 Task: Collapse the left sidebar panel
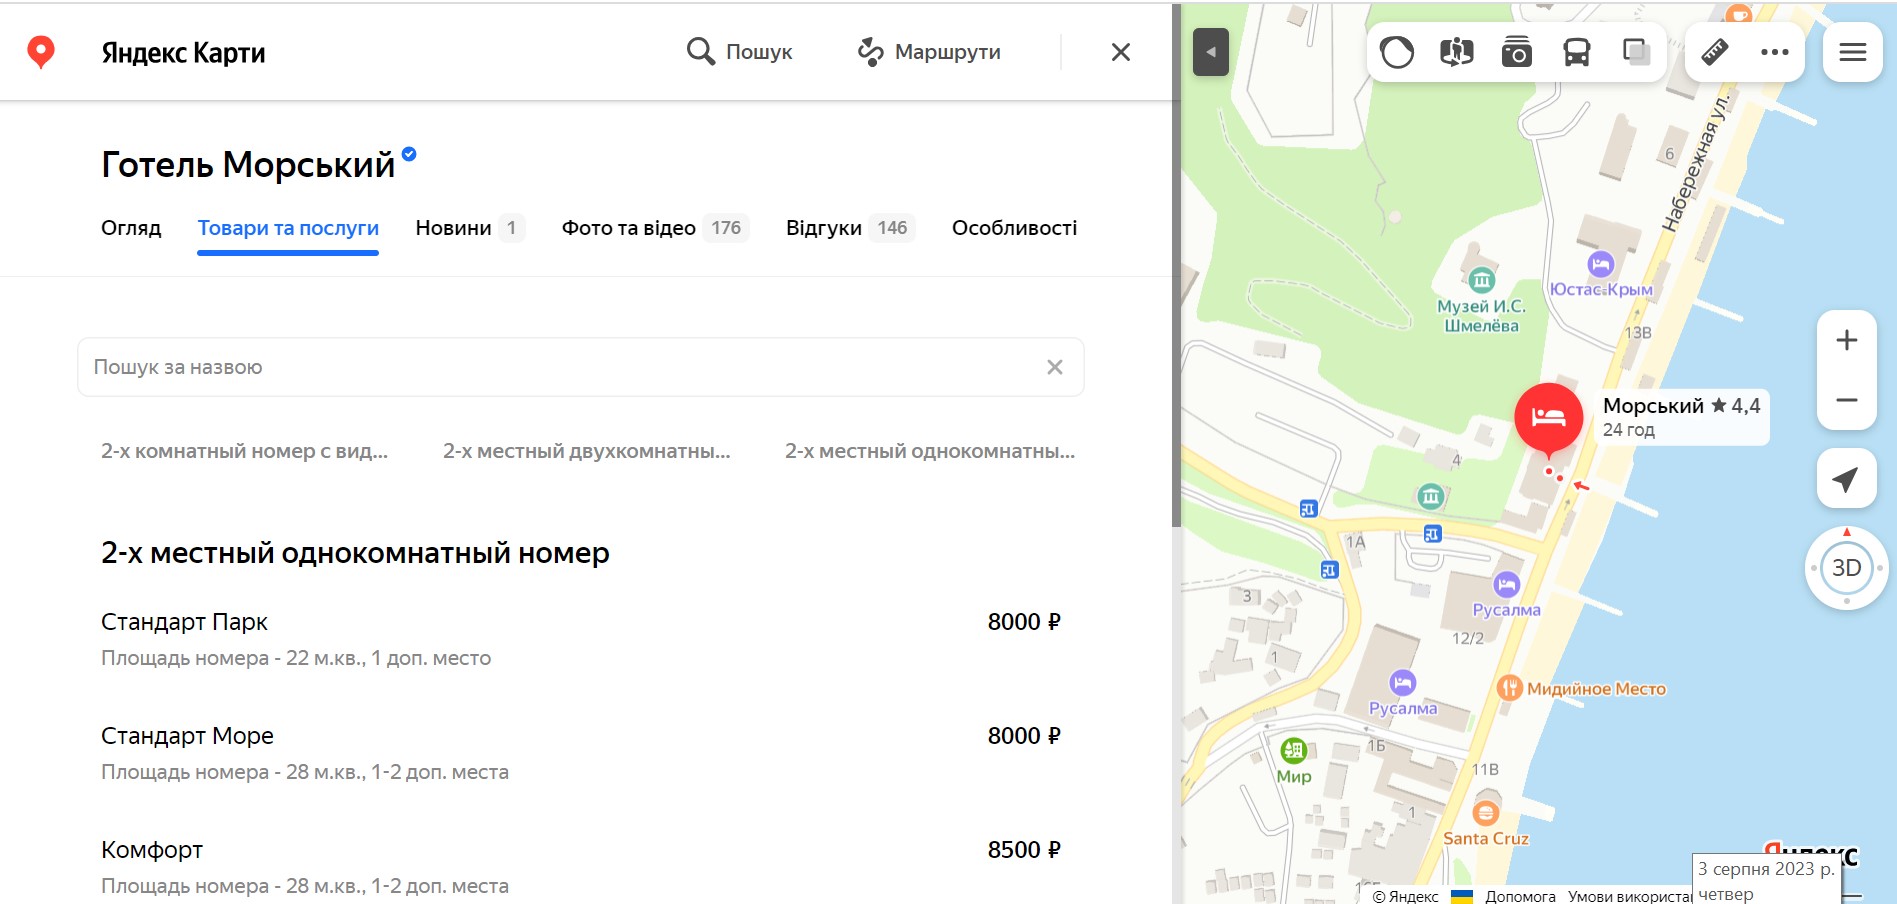point(1210,52)
